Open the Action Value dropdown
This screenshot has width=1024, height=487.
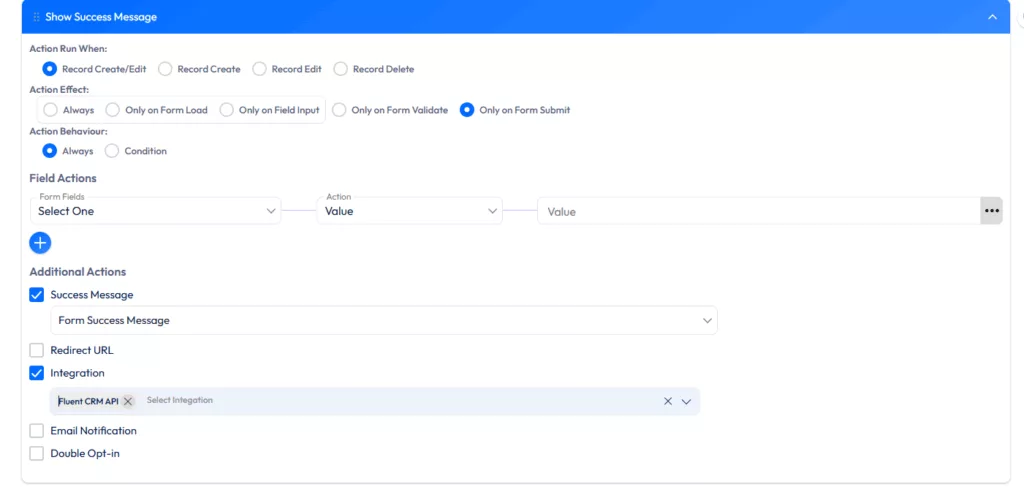pyautogui.click(x=410, y=211)
